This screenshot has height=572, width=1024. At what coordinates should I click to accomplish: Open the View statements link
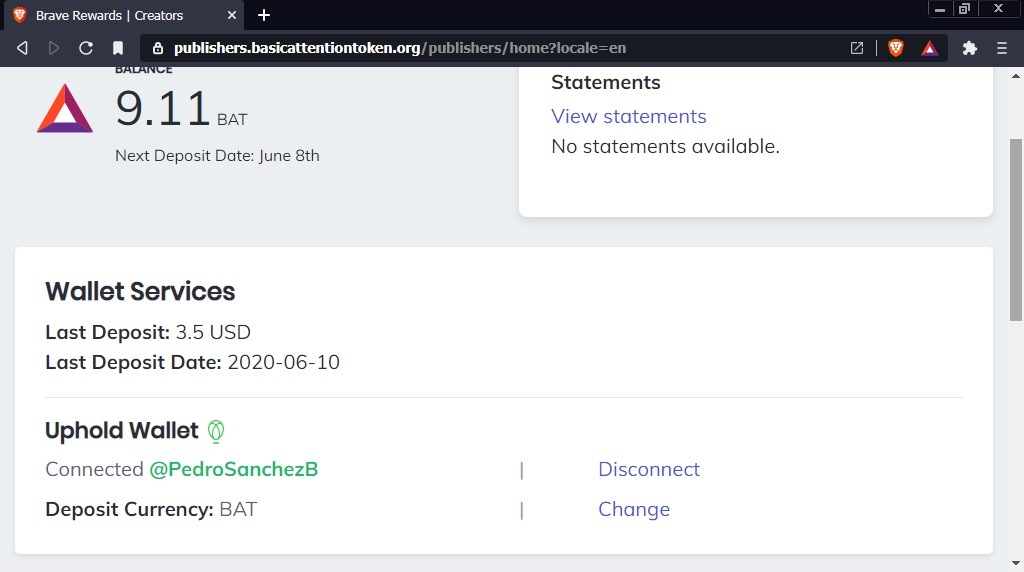[x=629, y=116]
